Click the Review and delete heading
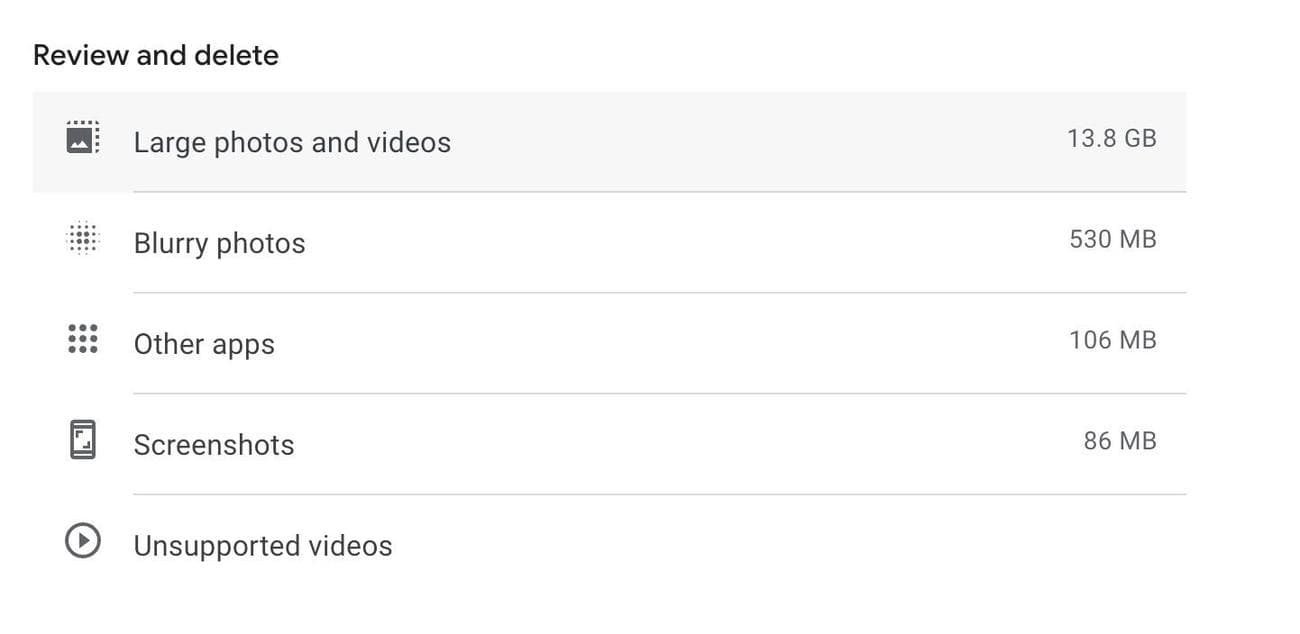 (x=155, y=55)
